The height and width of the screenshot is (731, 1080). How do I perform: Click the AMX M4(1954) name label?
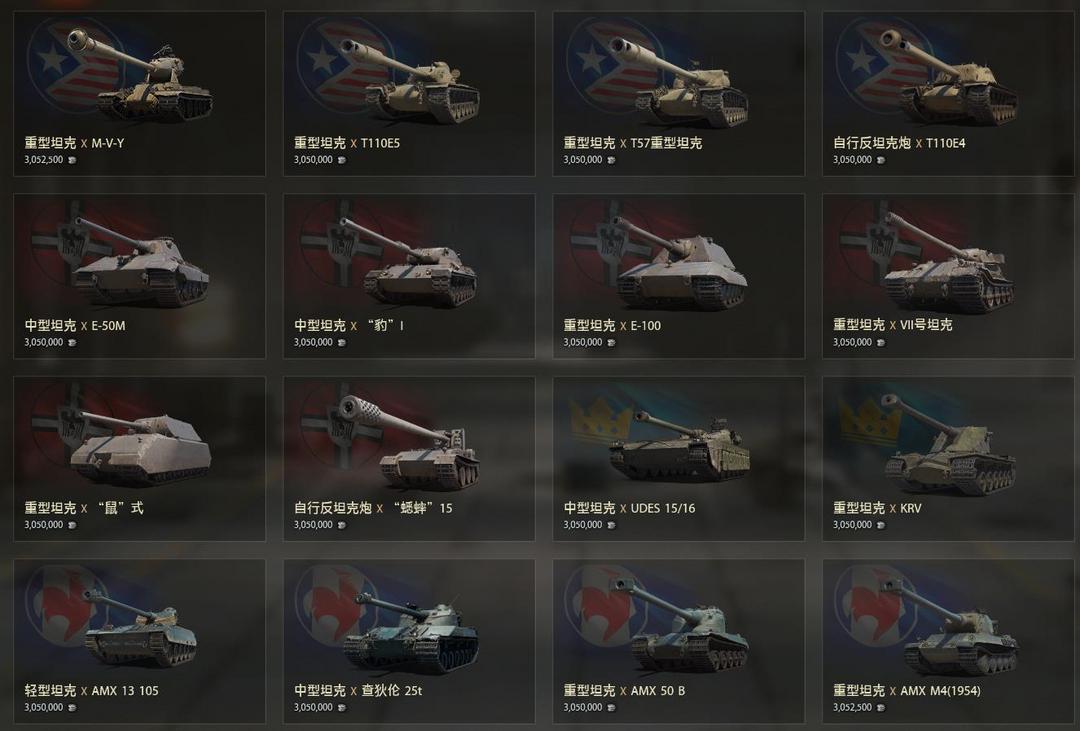(940, 690)
